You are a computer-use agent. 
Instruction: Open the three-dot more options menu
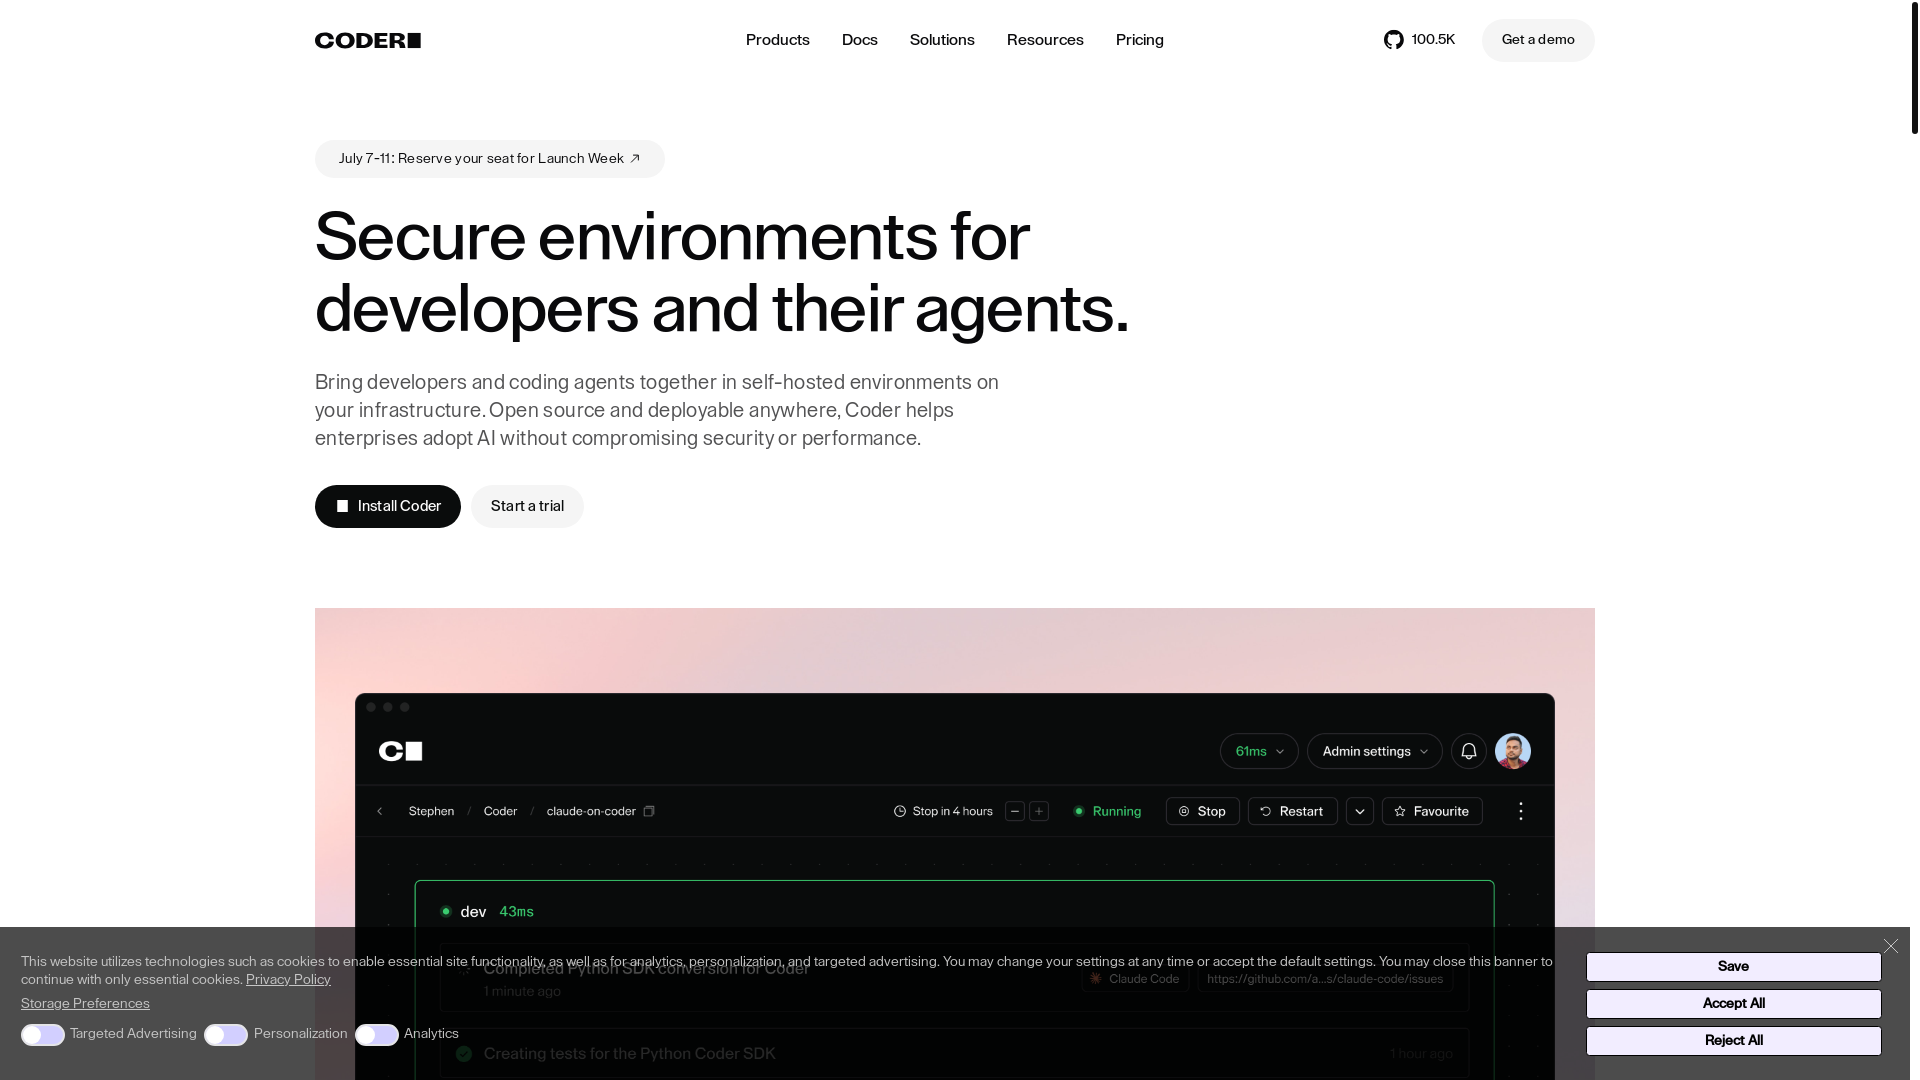click(x=1520, y=811)
